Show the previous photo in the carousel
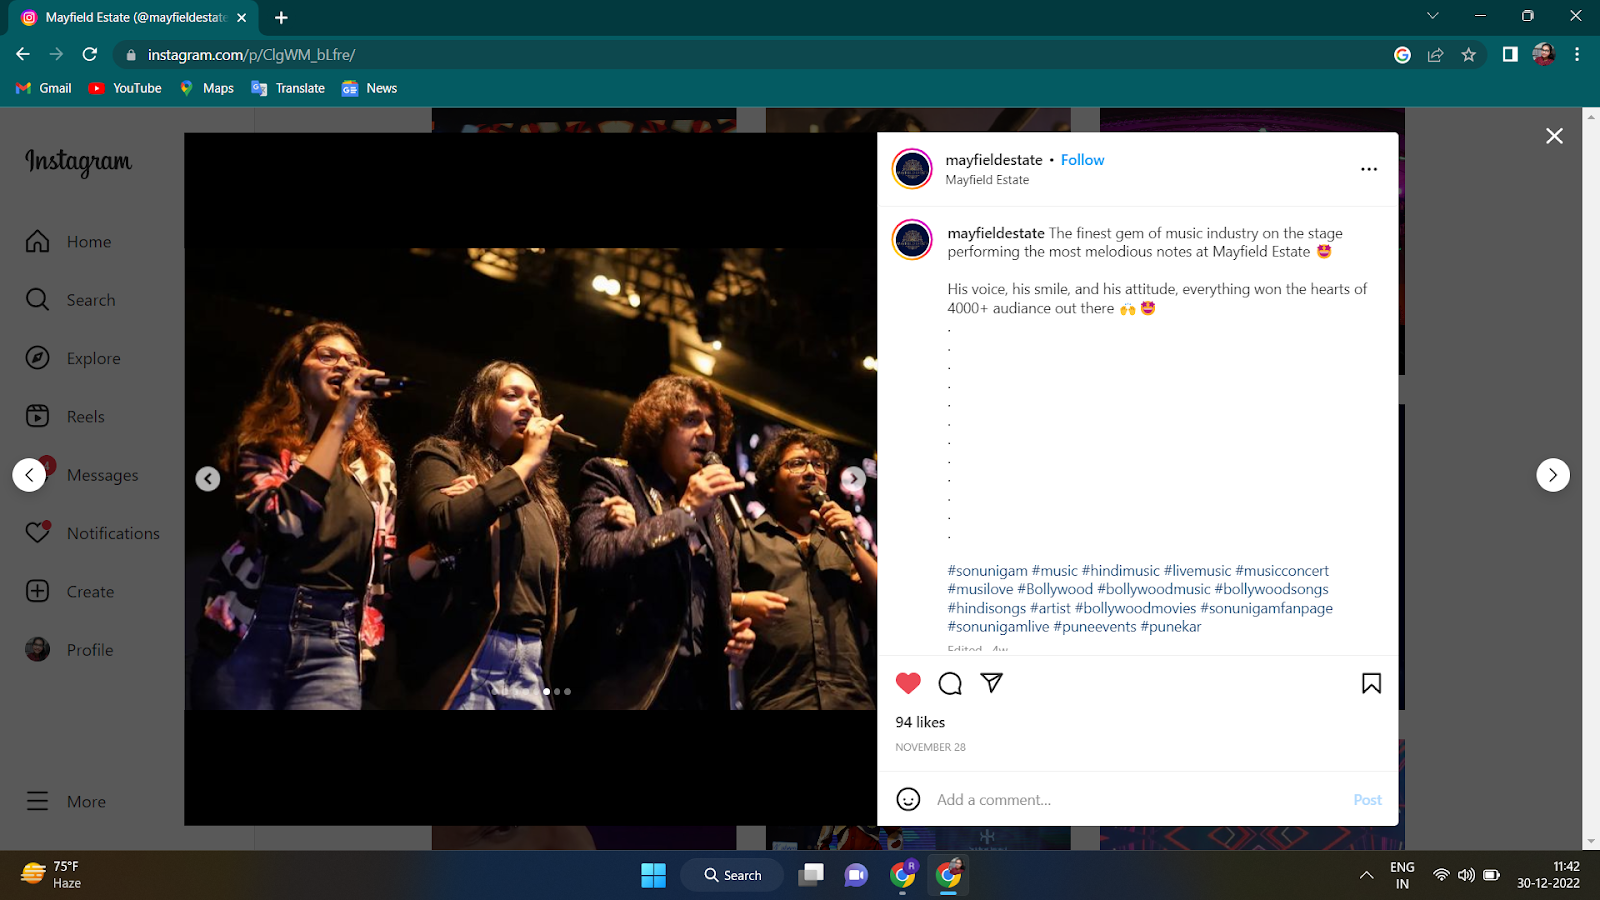1600x900 pixels. [208, 479]
